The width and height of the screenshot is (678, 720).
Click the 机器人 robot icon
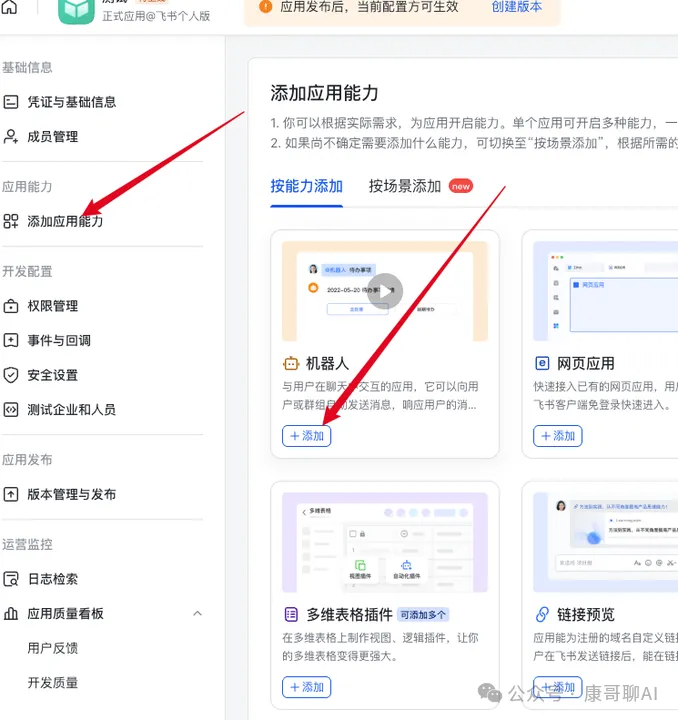(291, 364)
